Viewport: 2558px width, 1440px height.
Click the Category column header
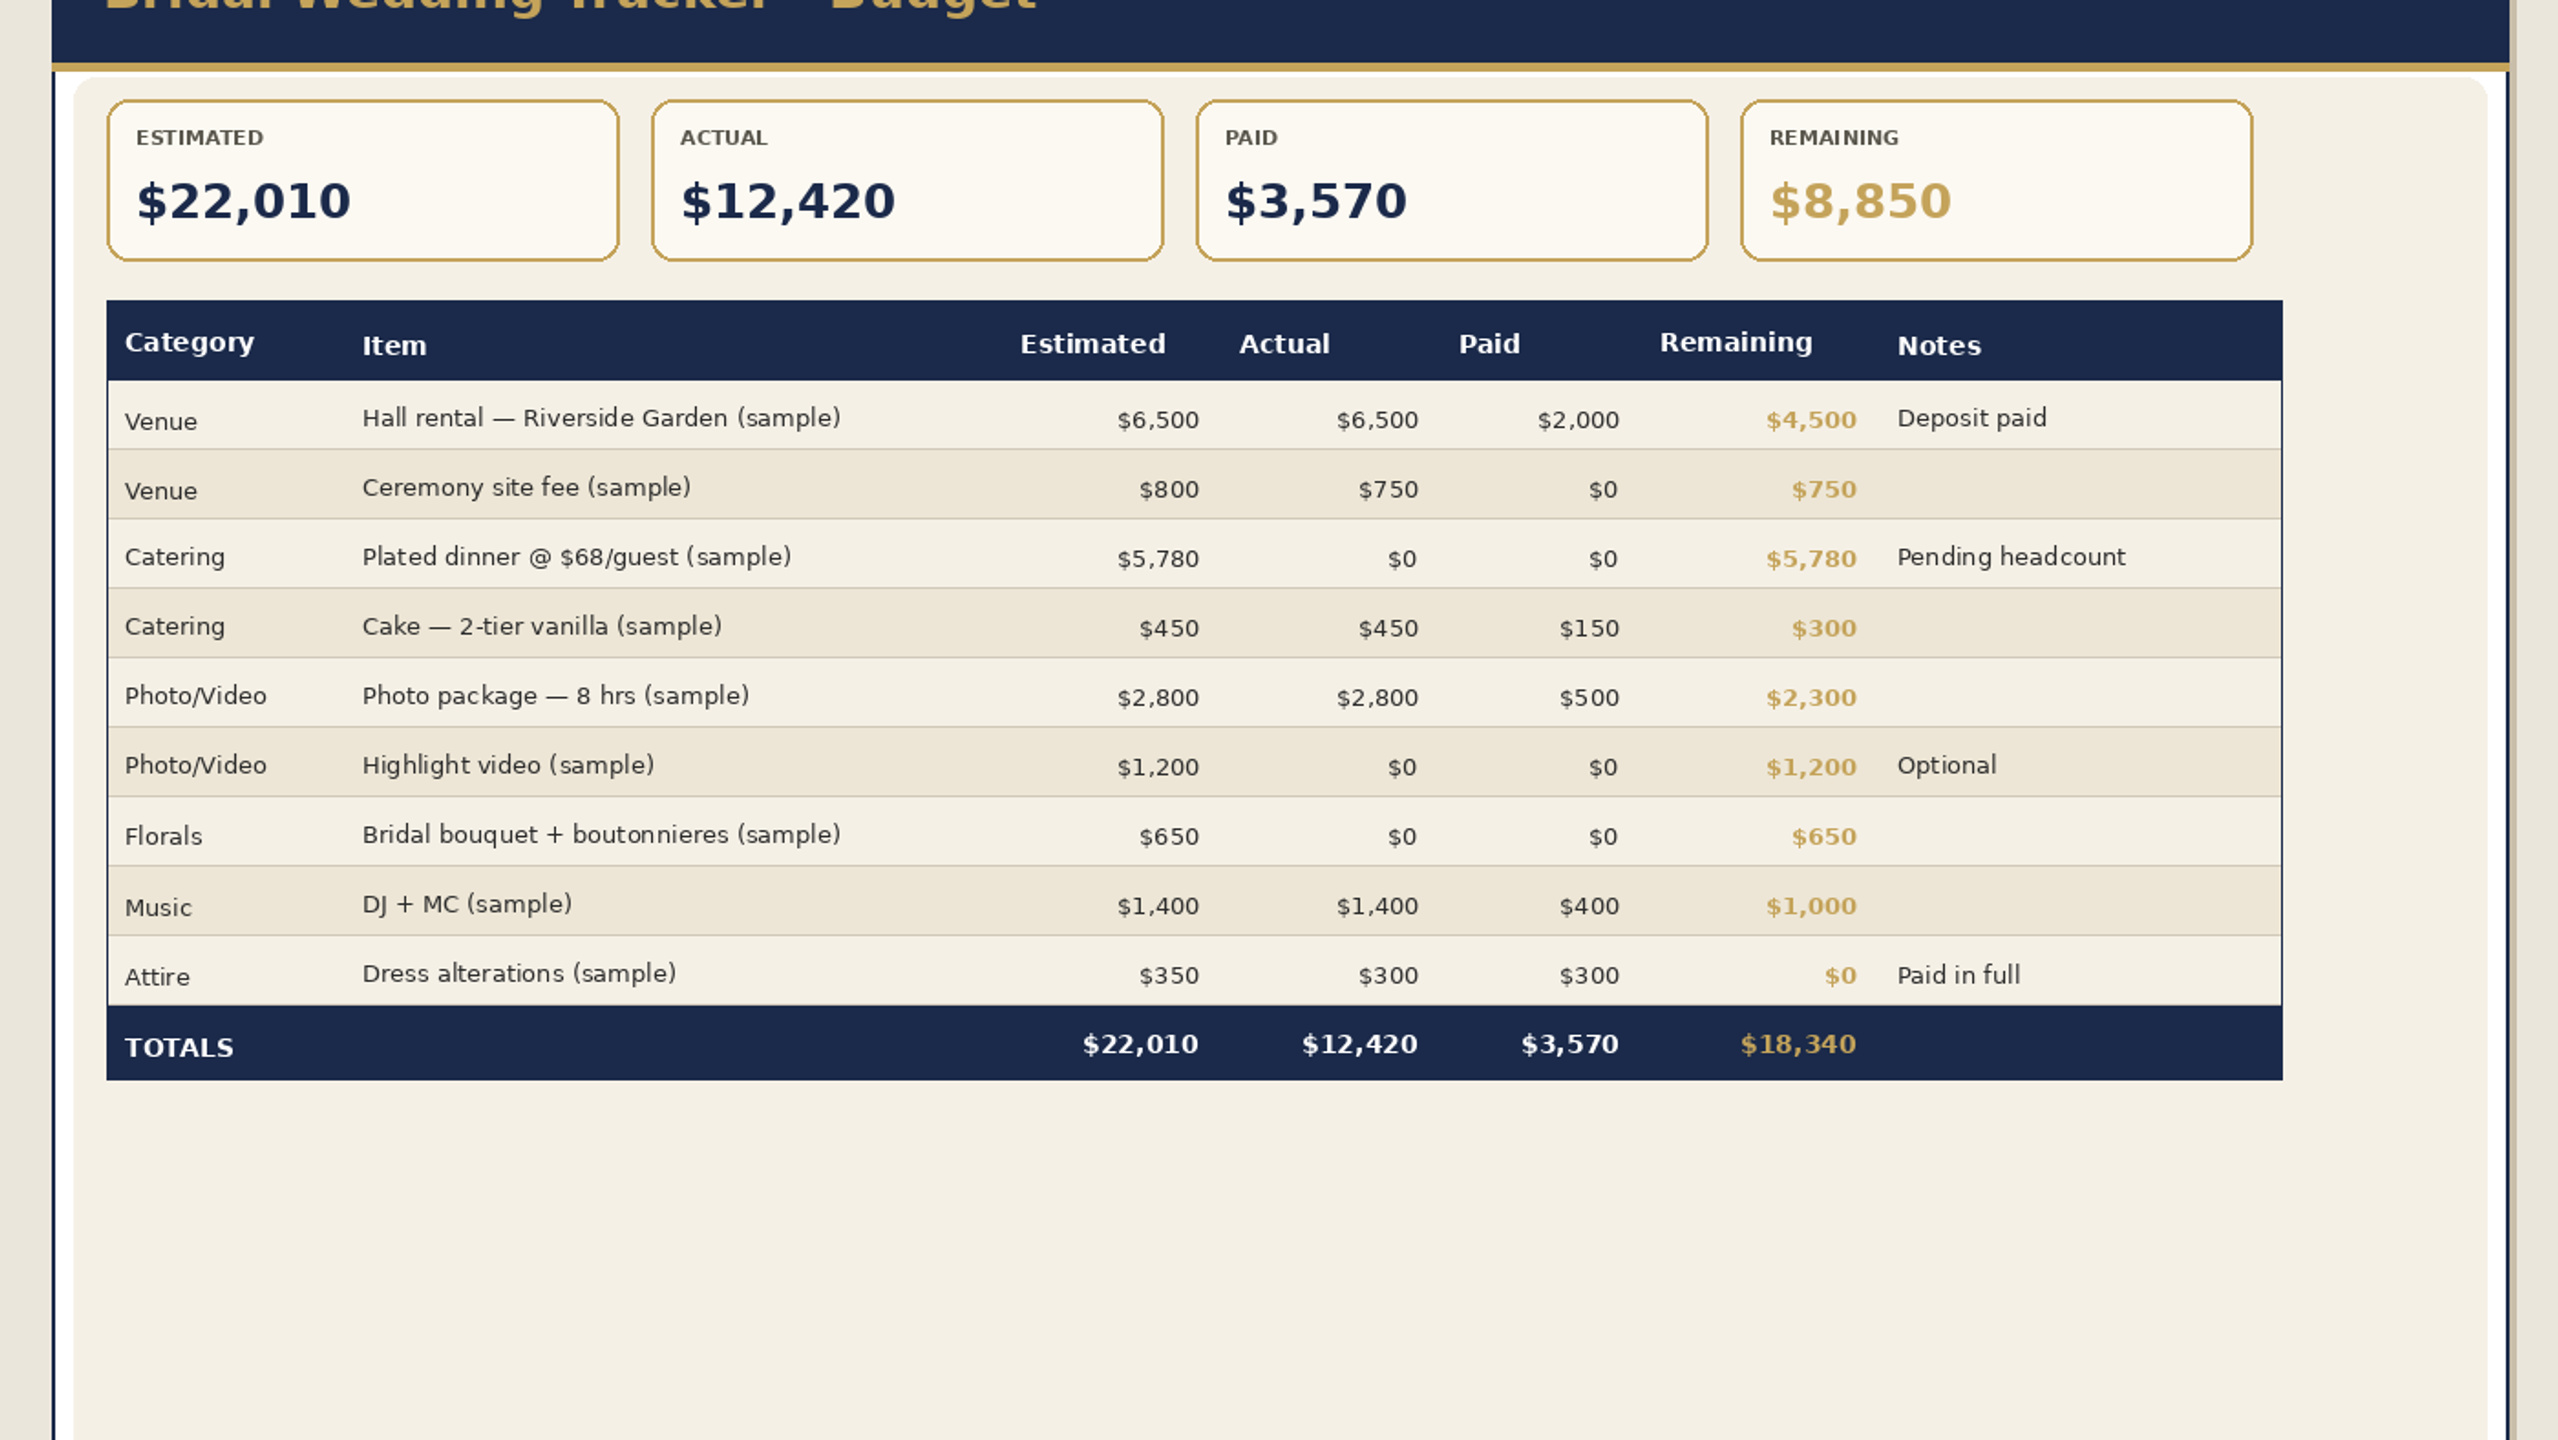189,343
